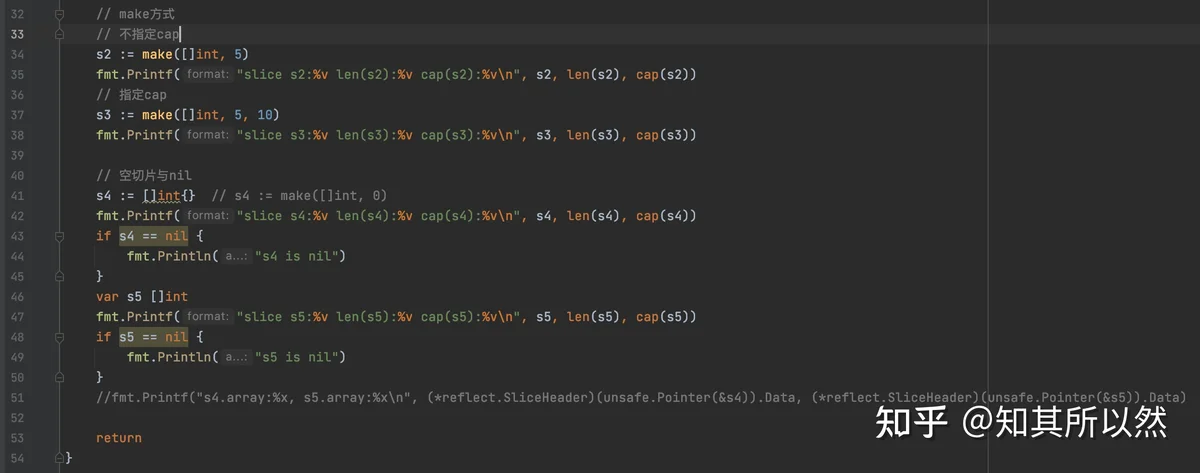The height and width of the screenshot is (473, 1200).
Task: Click the 'a...:' parameter hint on line 44
Action: coord(236,257)
